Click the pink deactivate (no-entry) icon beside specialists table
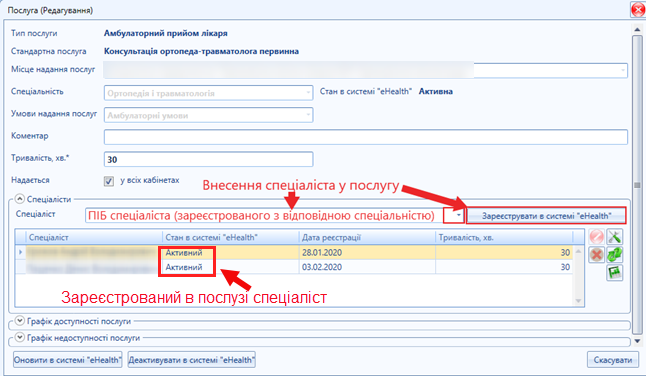The height and width of the screenshot is (376, 646). (596, 237)
